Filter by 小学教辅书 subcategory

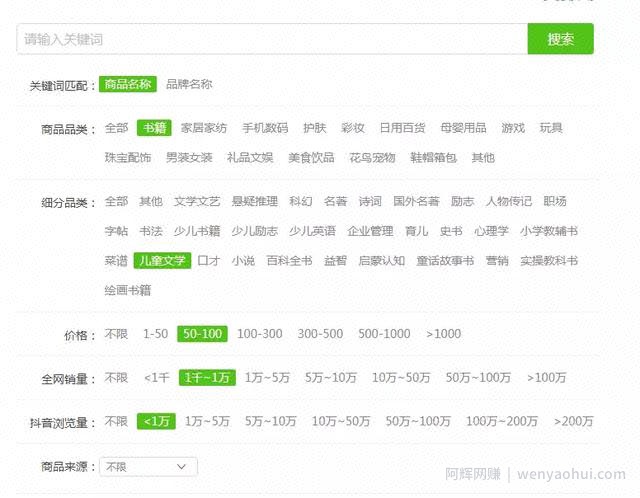[x=549, y=231]
